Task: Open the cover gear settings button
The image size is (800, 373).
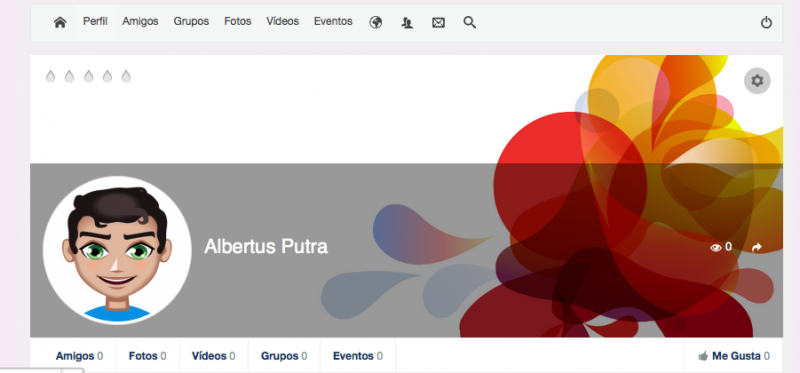Action: point(757,81)
